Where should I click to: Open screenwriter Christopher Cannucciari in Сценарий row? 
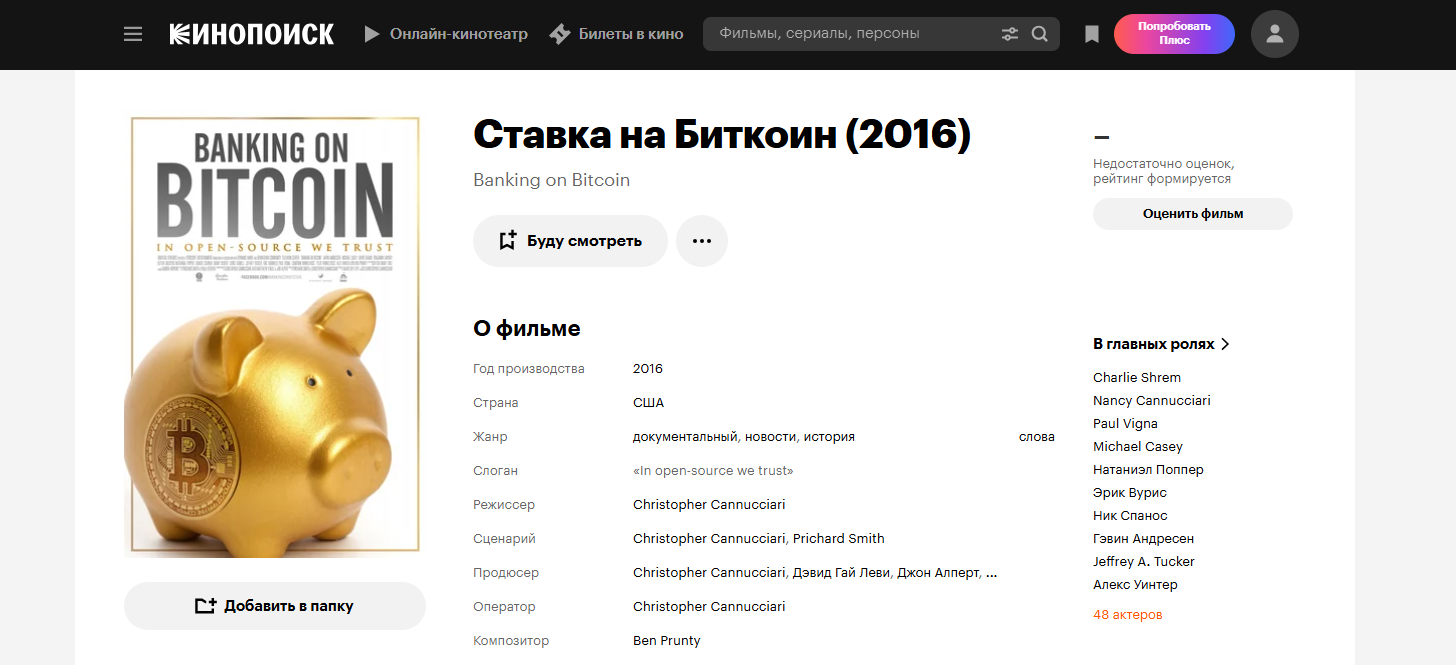(709, 539)
